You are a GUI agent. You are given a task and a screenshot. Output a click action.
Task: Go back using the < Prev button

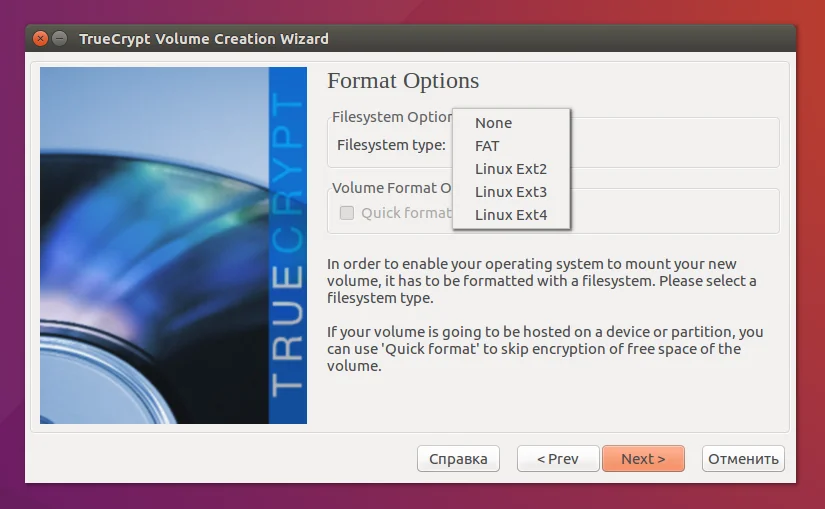(558, 458)
